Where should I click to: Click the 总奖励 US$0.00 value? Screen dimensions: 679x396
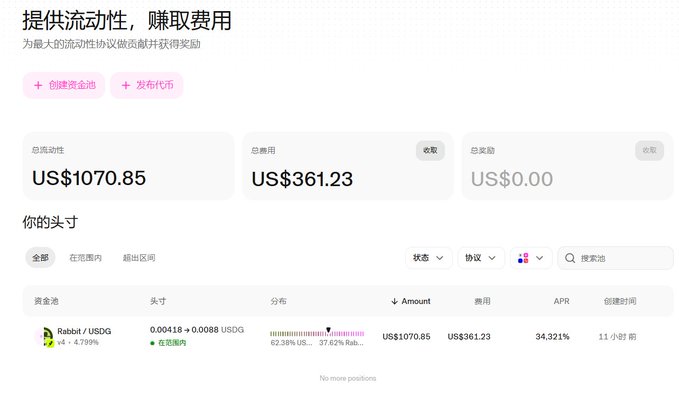512,179
